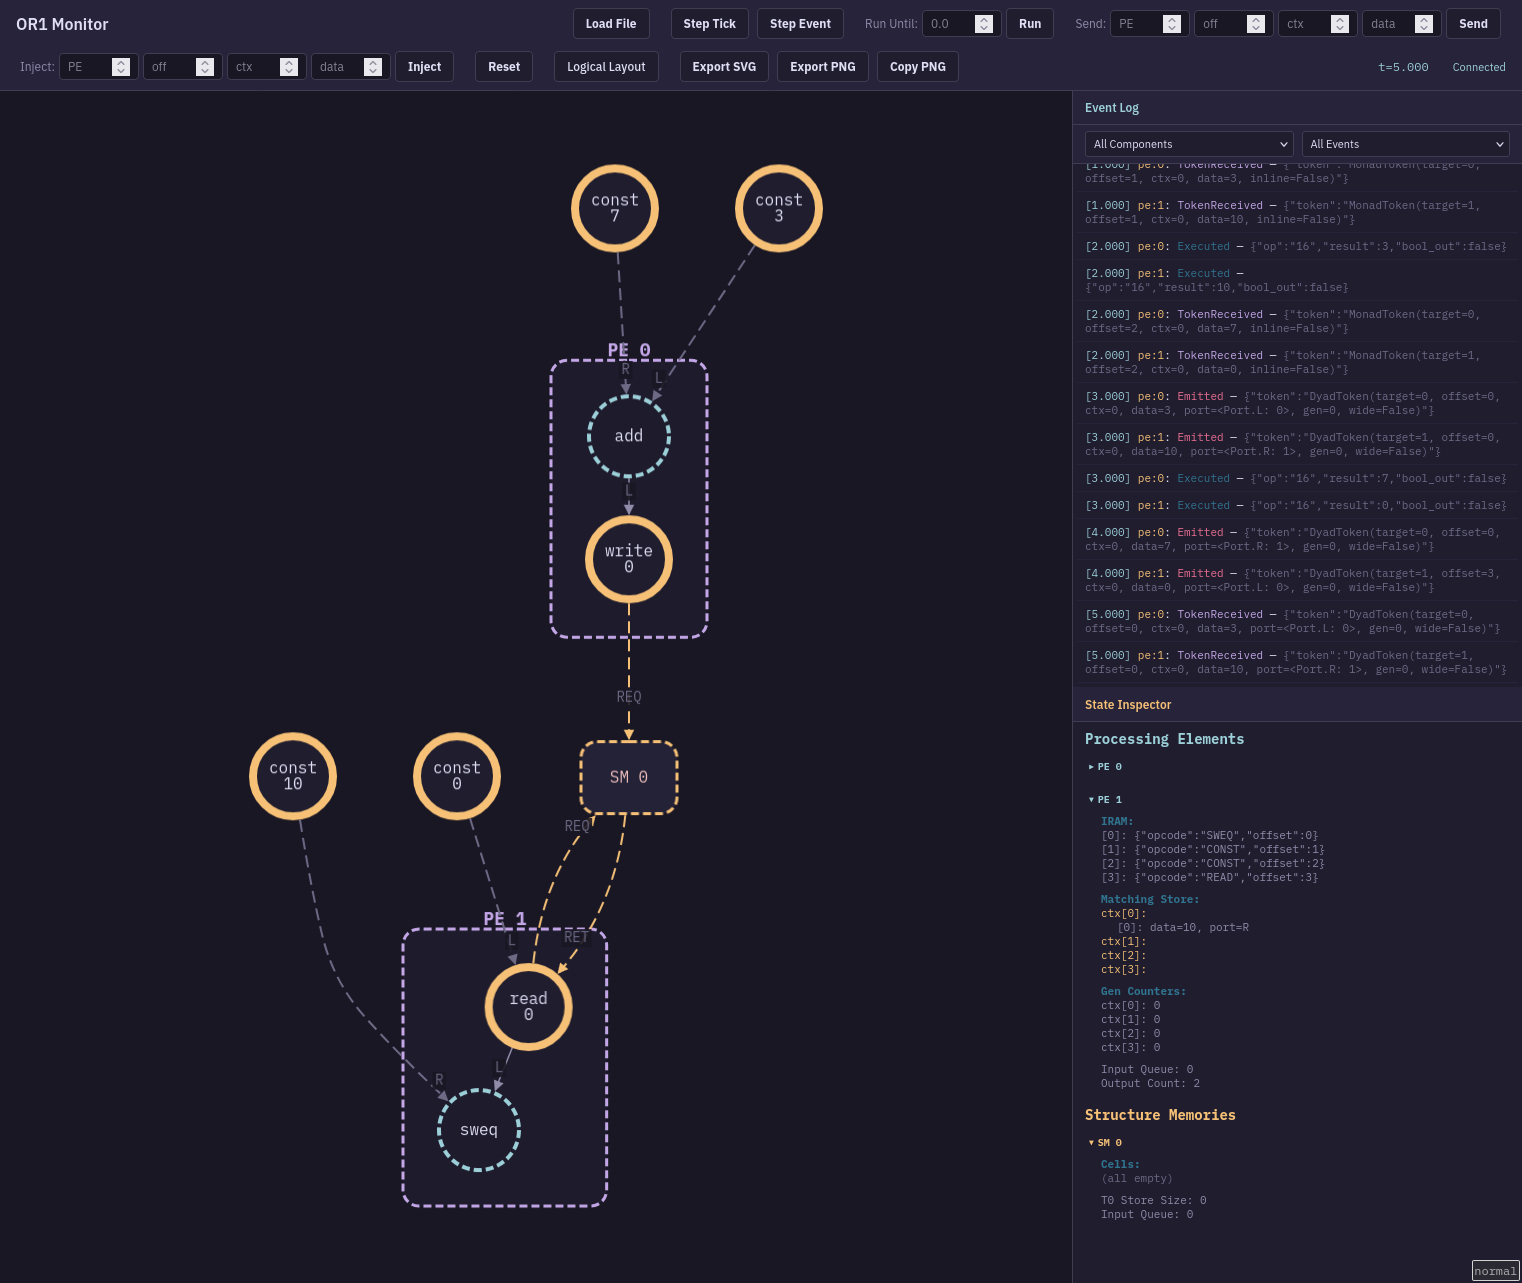
Task: Select the 'write 0' node
Action: (x=628, y=559)
